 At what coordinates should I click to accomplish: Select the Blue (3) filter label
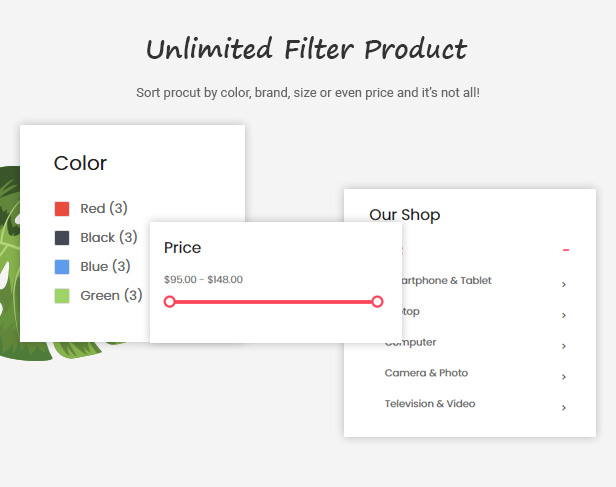click(x=105, y=266)
